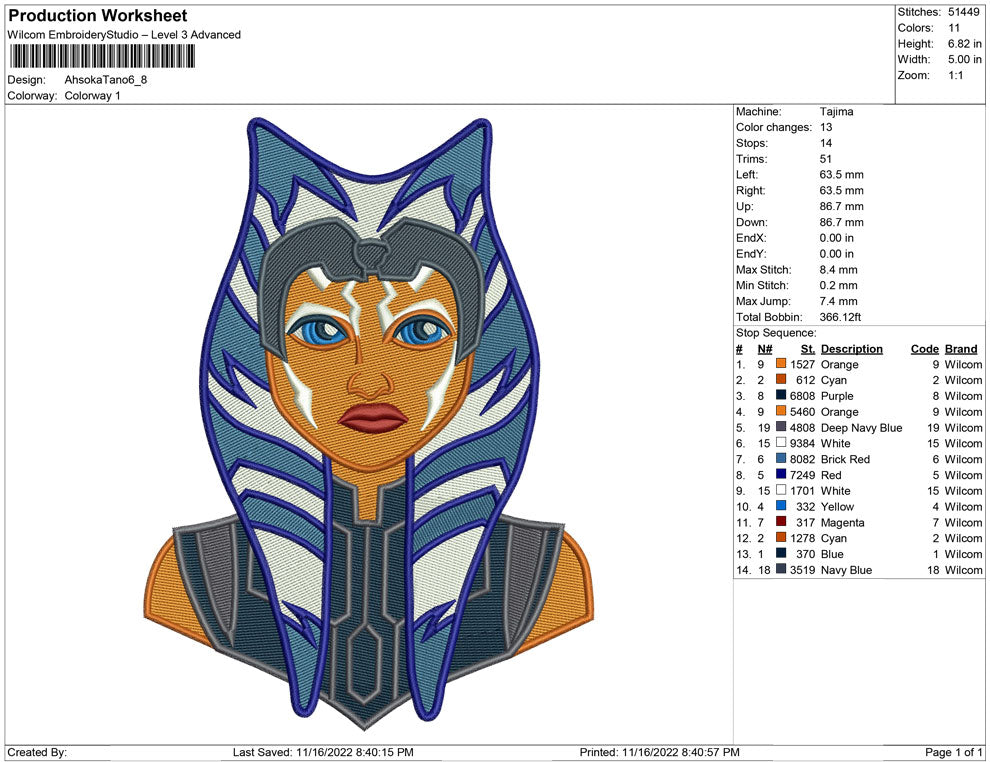Click the Stops value 14

[826, 143]
